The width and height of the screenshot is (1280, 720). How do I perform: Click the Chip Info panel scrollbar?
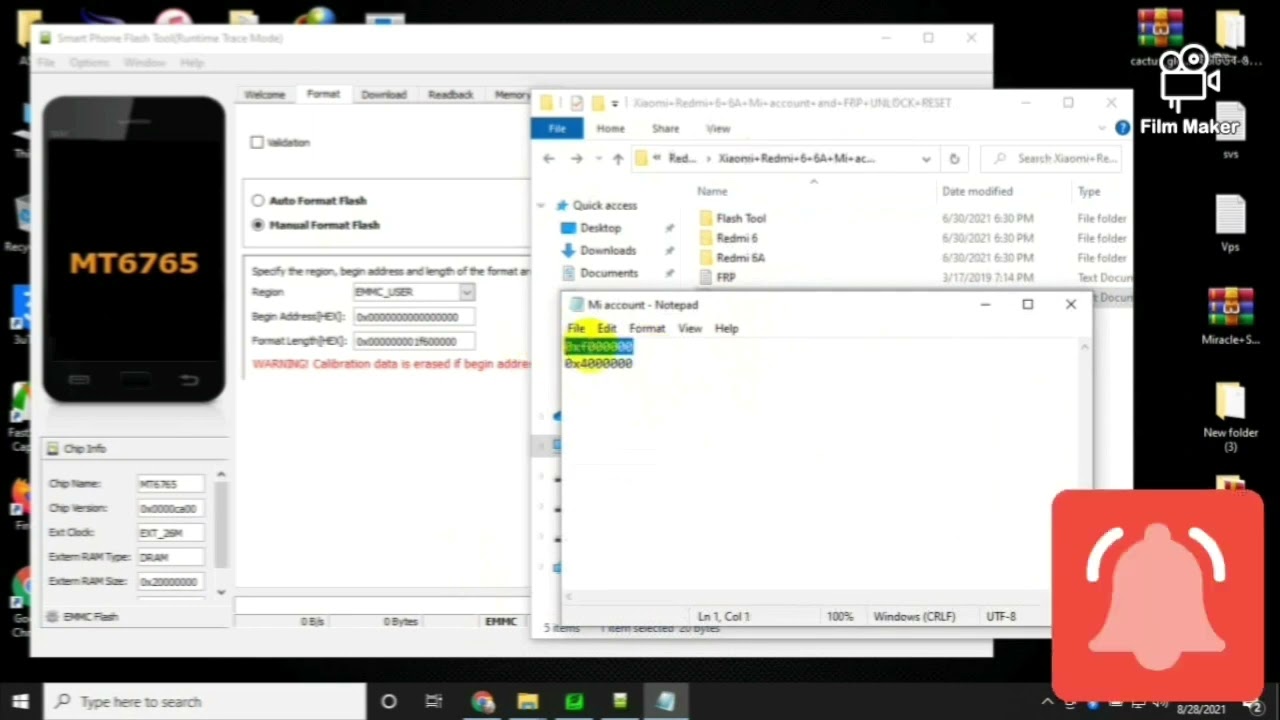coord(221,532)
